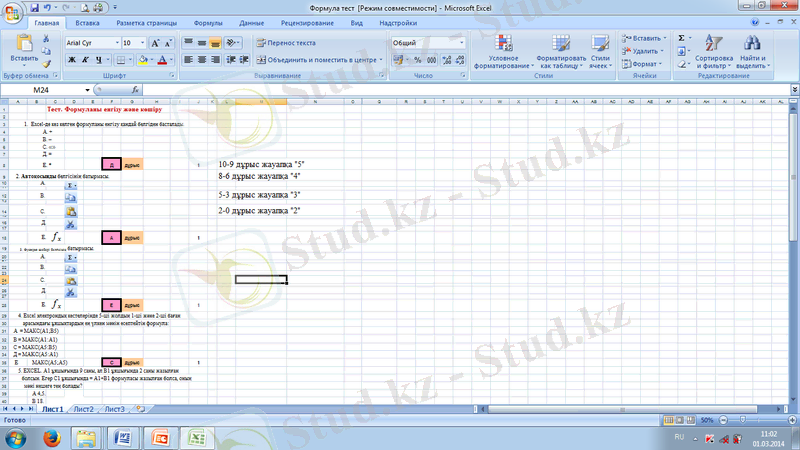This screenshot has width=800, height=450.
Task: Click the Save icon in quick access toolbar
Action: pos(33,7)
